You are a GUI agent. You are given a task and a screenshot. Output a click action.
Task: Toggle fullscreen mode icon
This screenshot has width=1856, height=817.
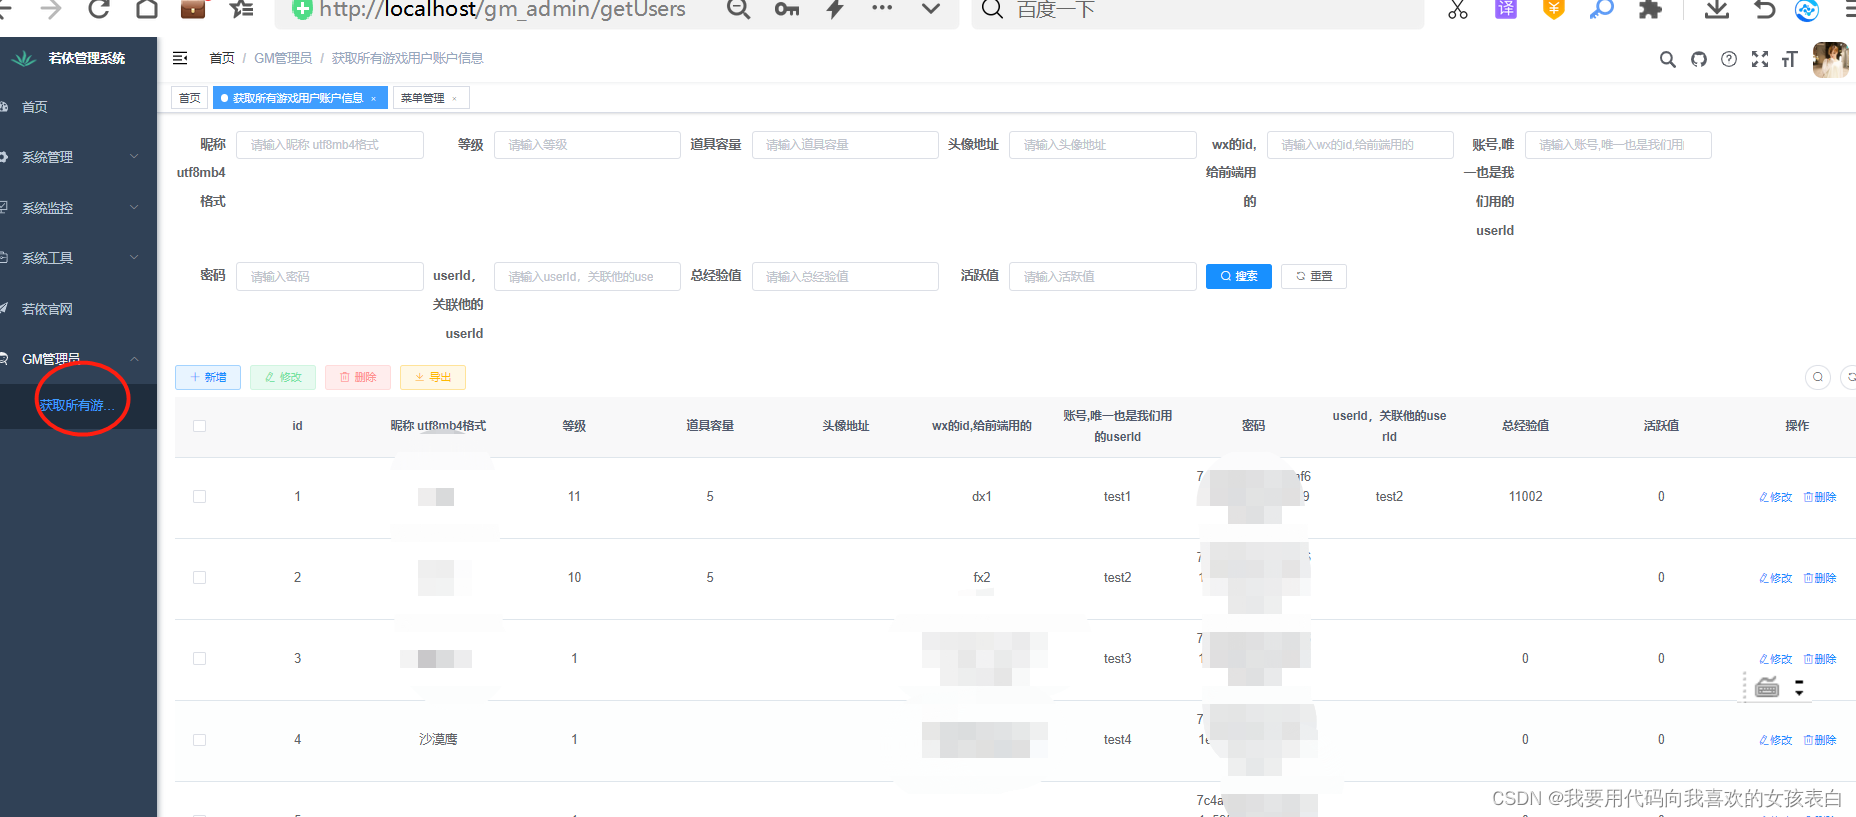(x=1760, y=59)
